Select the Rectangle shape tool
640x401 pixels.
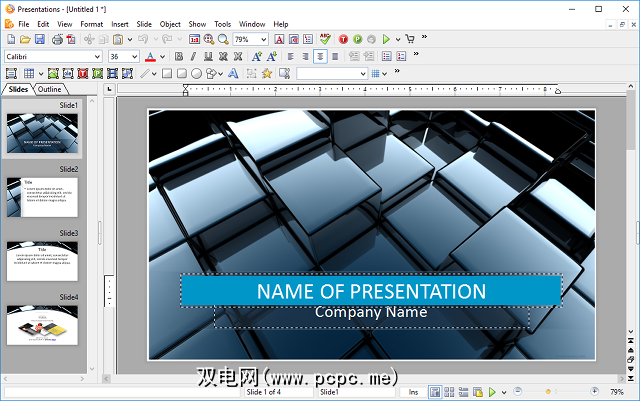(167, 73)
